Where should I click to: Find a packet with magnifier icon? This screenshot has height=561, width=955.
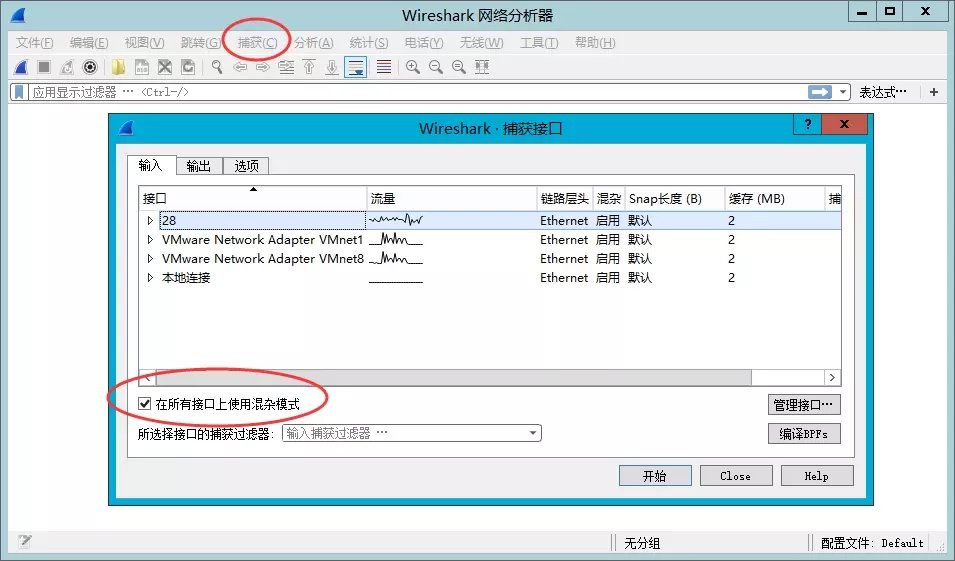coord(217,67)
